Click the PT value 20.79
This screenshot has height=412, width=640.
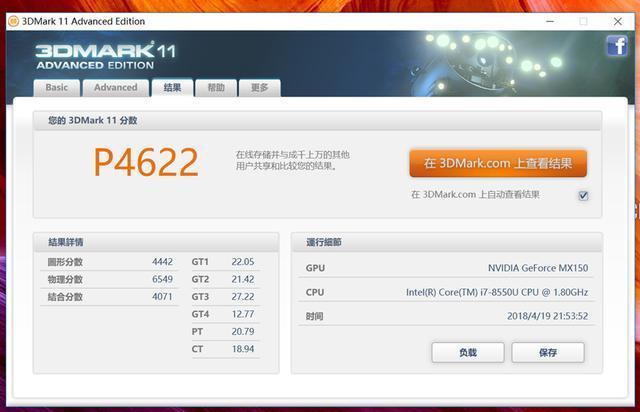243,332
